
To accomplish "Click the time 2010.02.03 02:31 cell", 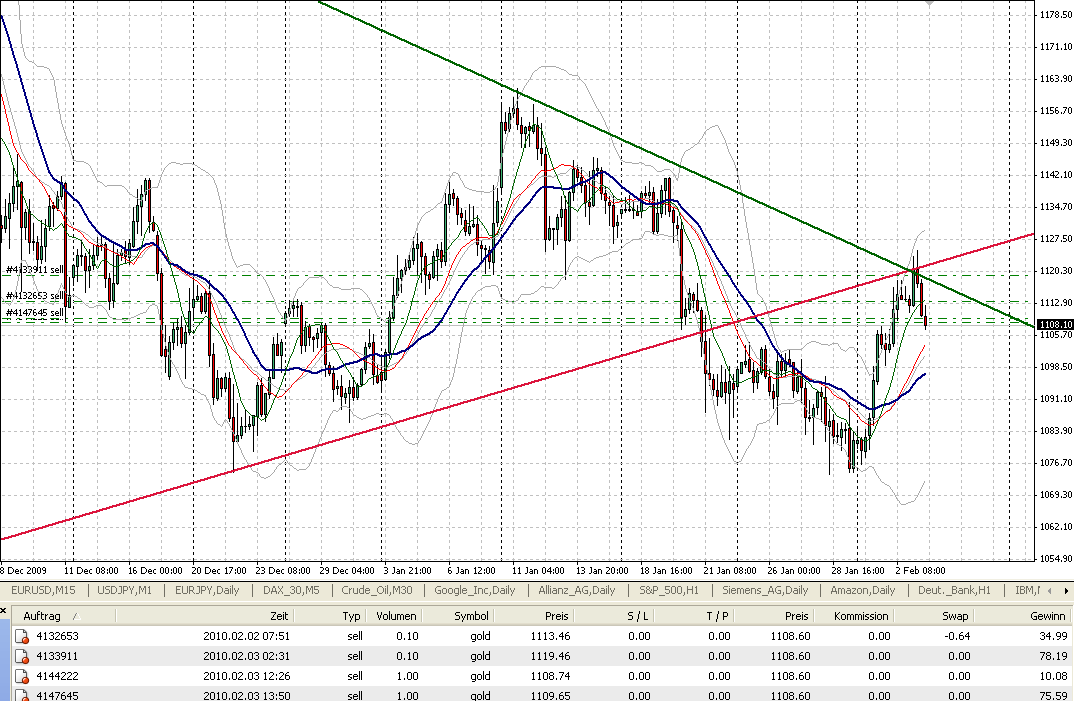I will point(247,656).
